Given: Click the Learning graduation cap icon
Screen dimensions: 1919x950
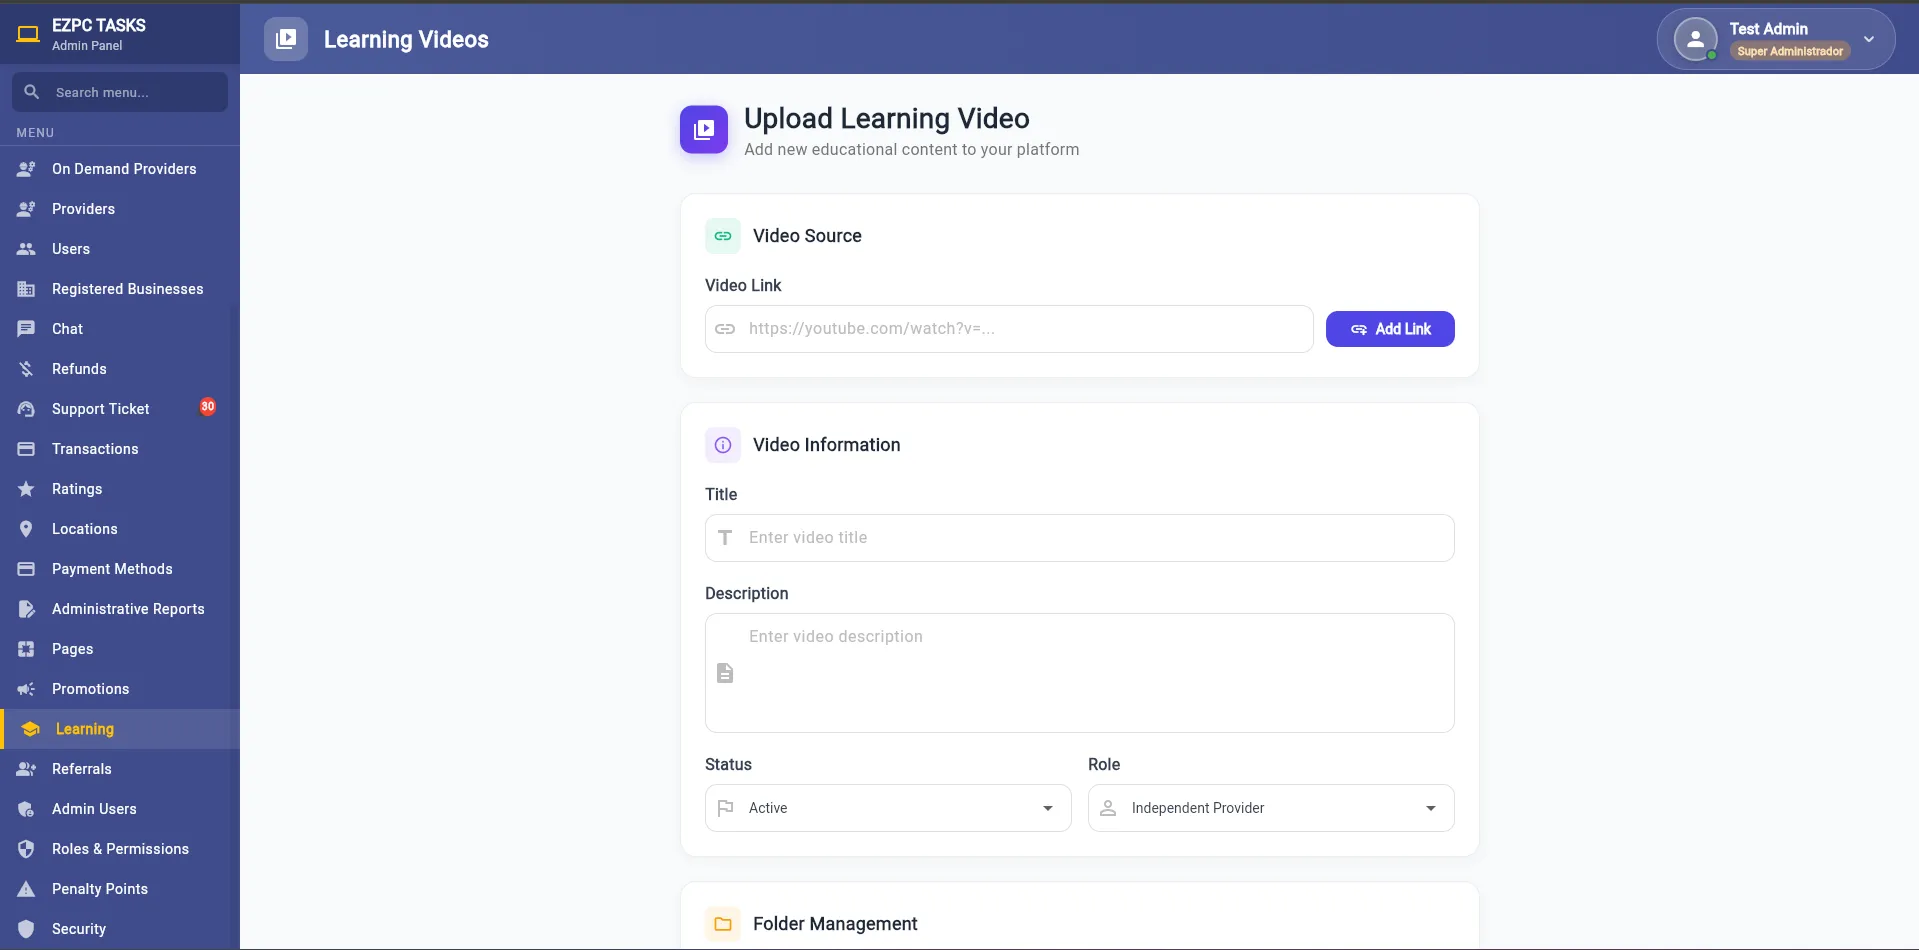Looking at the screenshot, I should (x=30, y=729).
